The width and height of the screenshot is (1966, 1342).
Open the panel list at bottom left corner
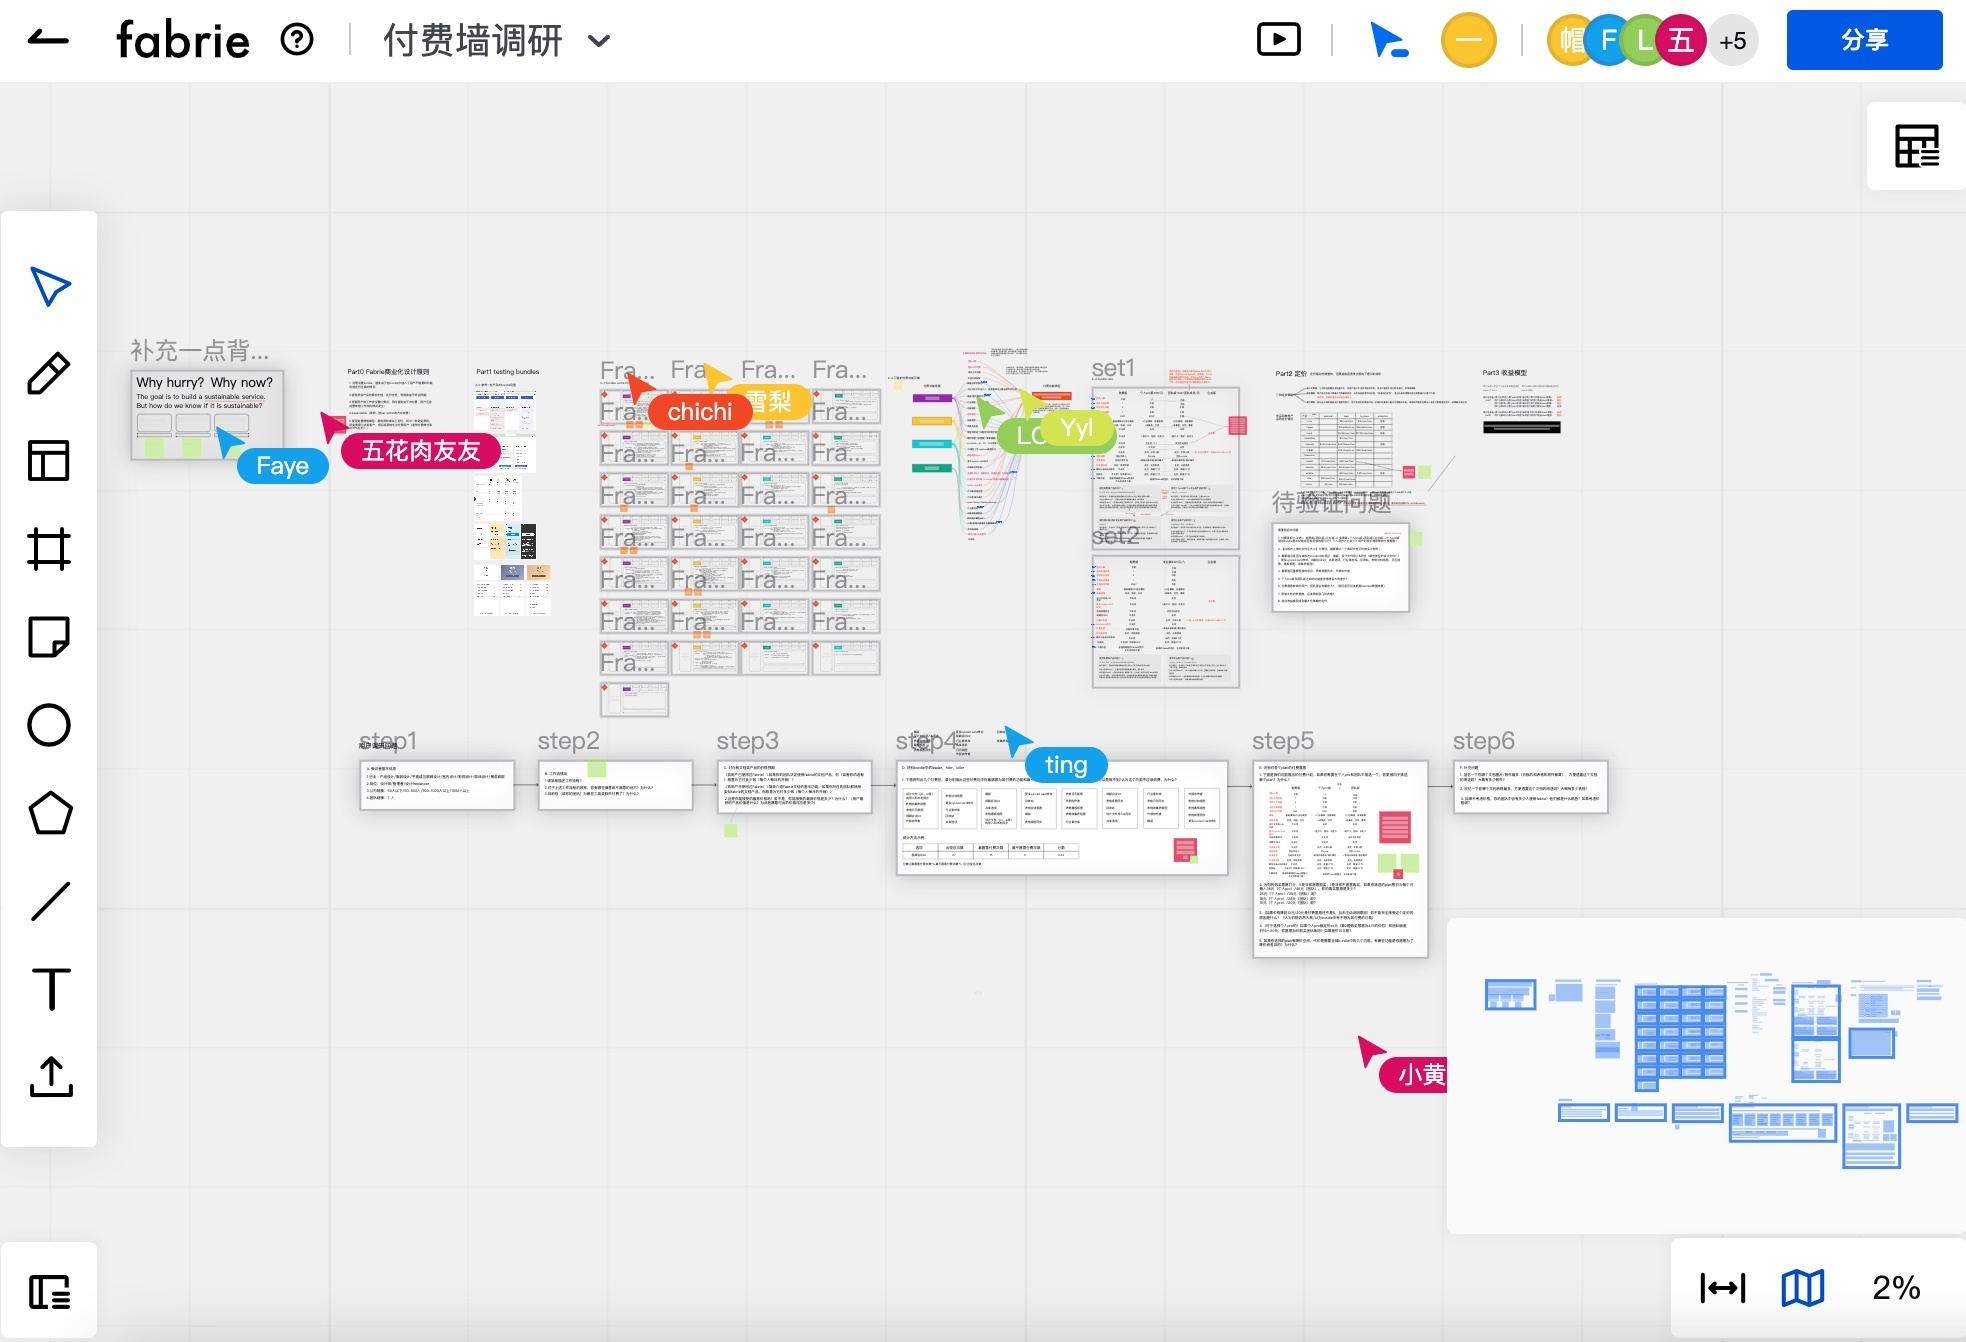[49, 1292]
